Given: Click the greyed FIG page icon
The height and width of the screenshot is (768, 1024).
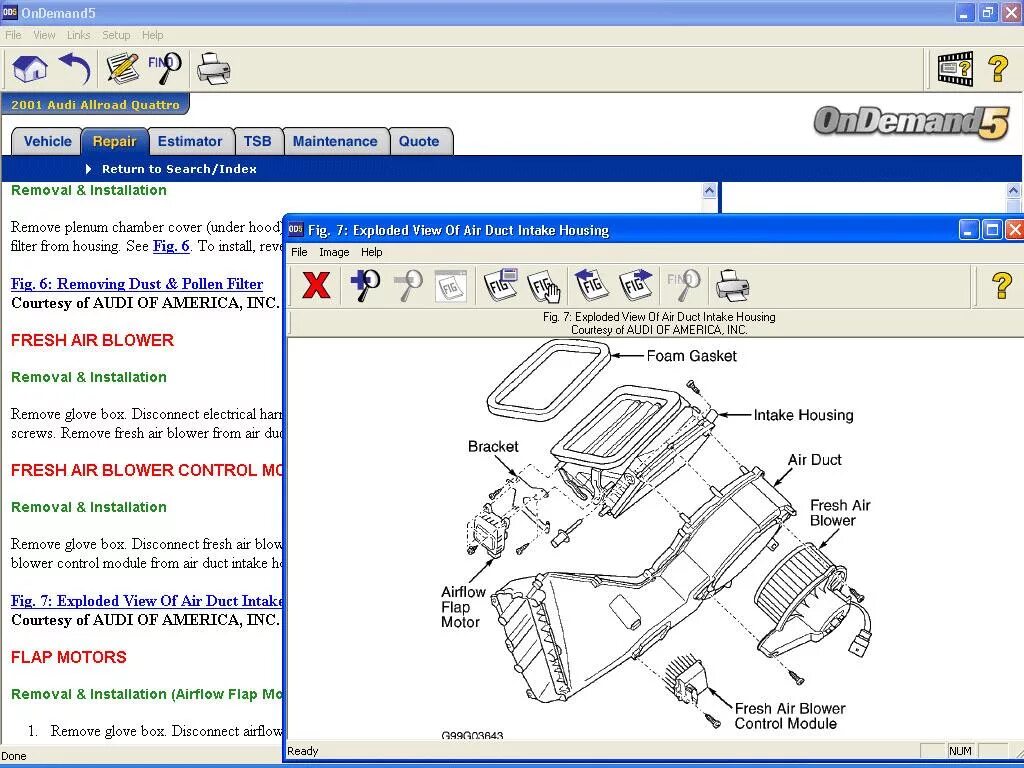Looking at the screenshot, I should tap(451, 285).
